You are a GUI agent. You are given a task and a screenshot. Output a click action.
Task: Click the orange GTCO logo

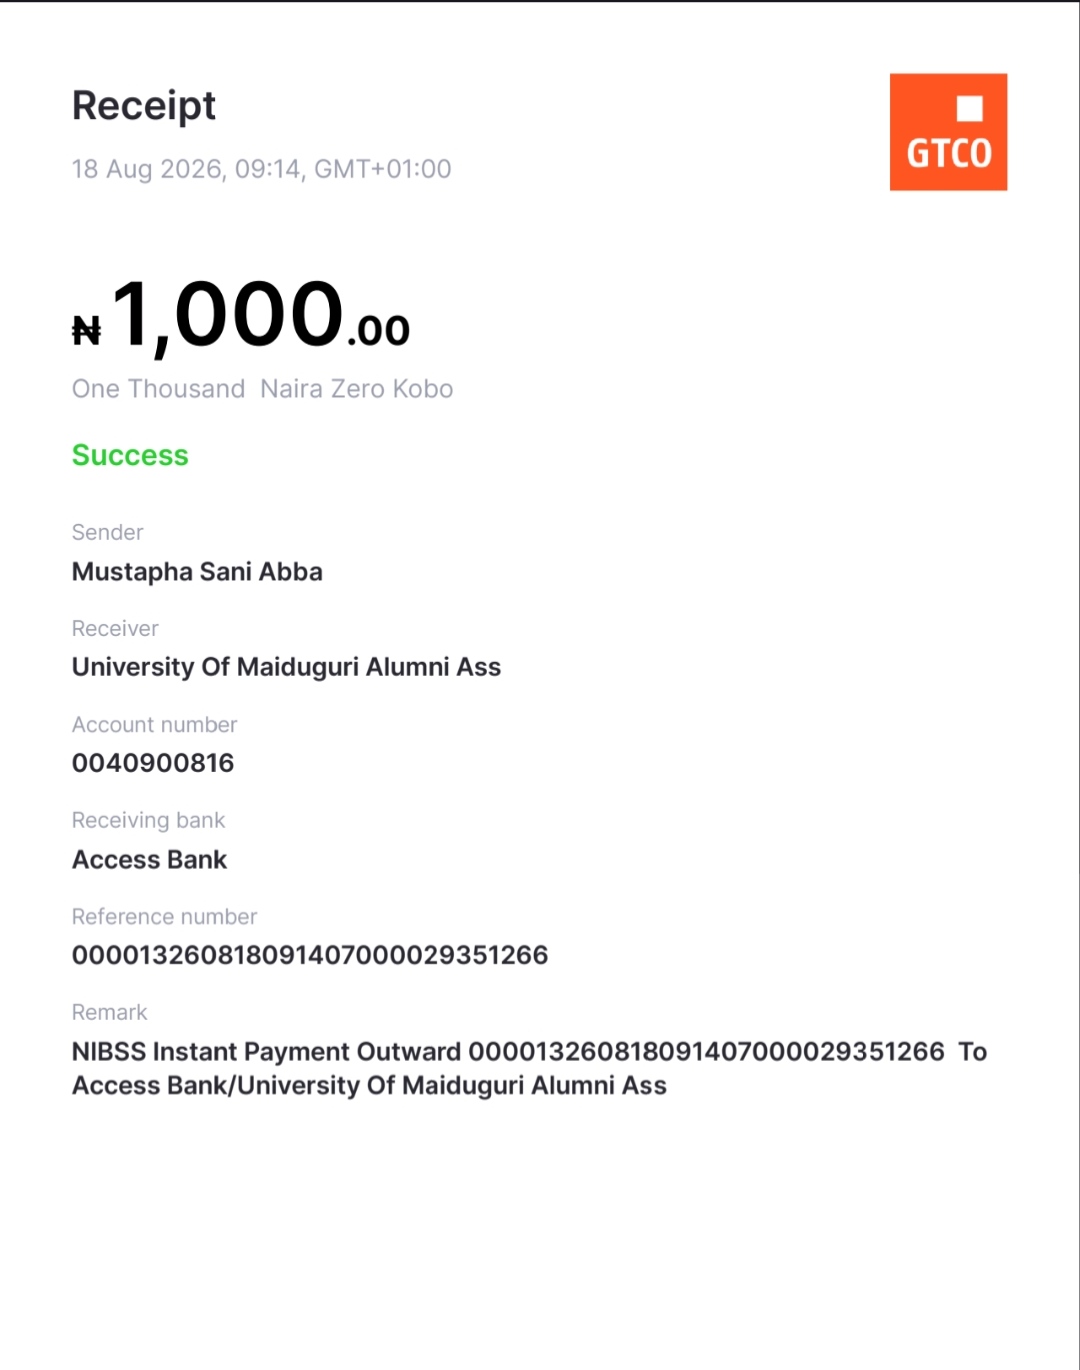tap(948, 132)
